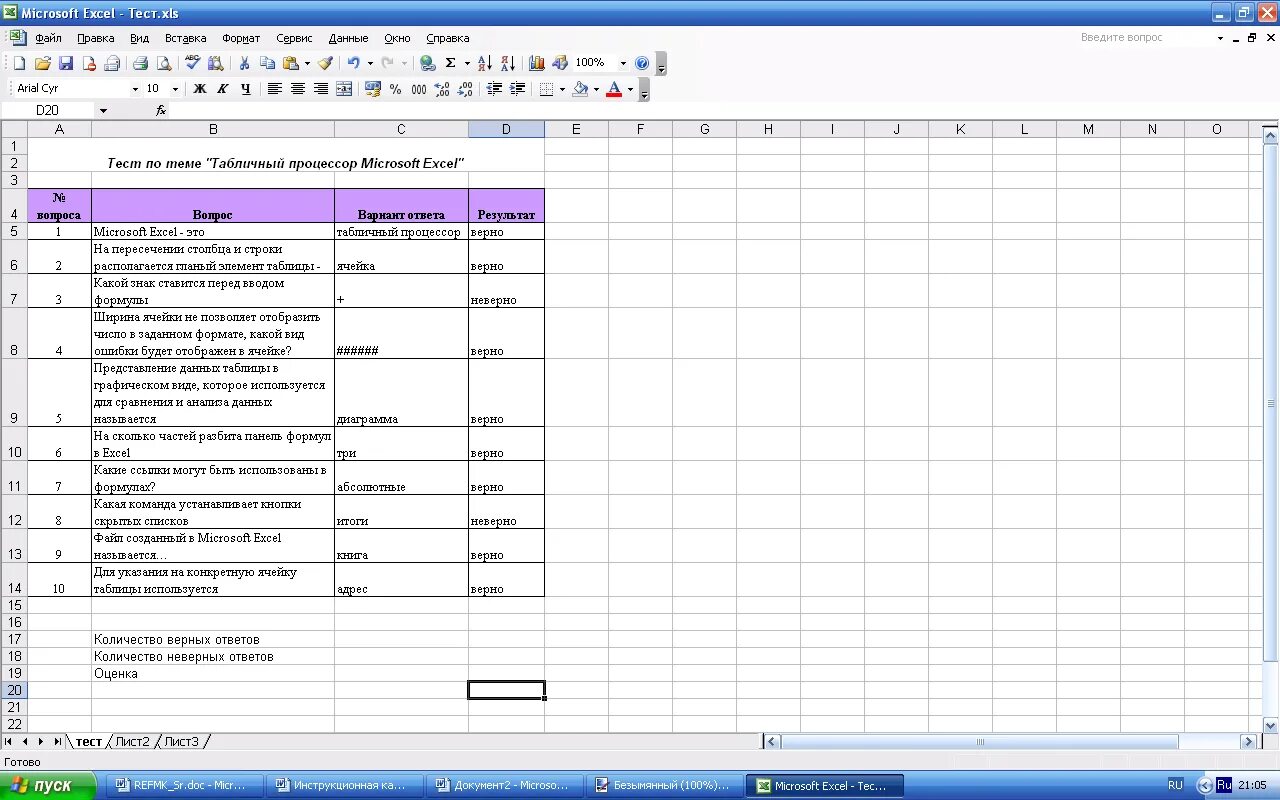Image resolution: width=1280 pixels, height=800 pixels.
Task: Decrease cell indent
Action: click(x=494, y=89)
